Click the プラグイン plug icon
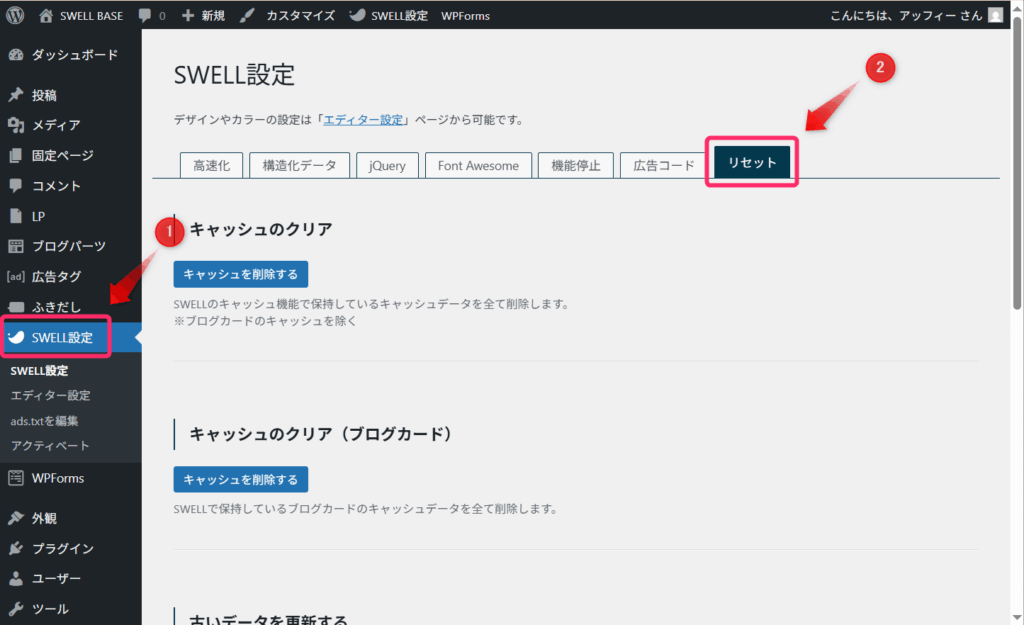 16,548
